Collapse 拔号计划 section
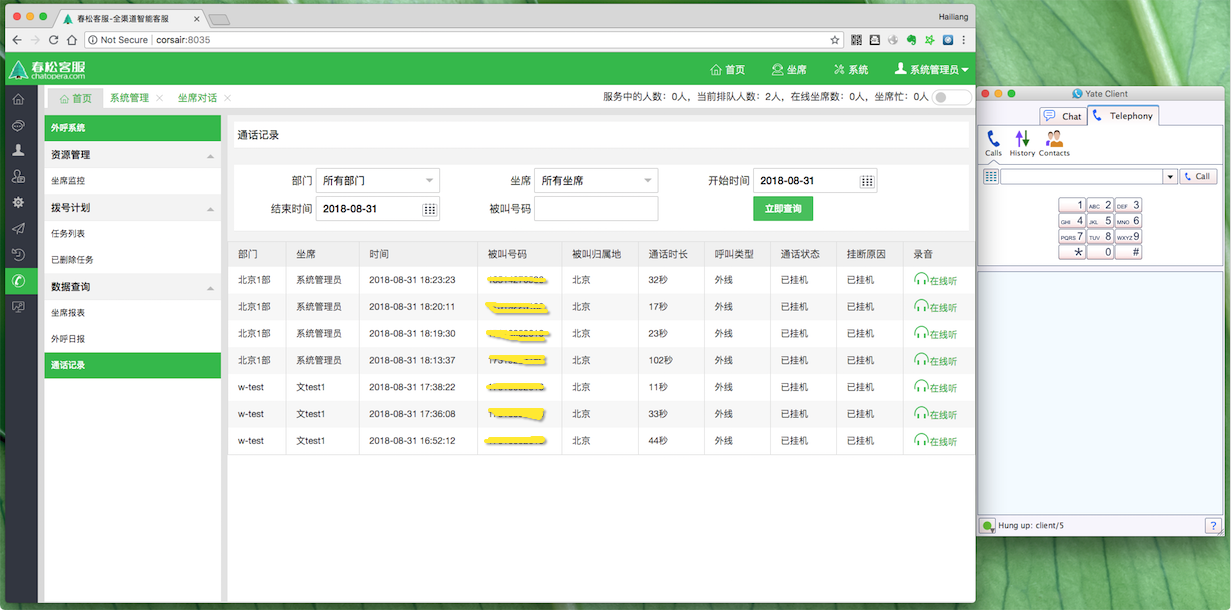1231x610 pixels. [x=210, y=209]
